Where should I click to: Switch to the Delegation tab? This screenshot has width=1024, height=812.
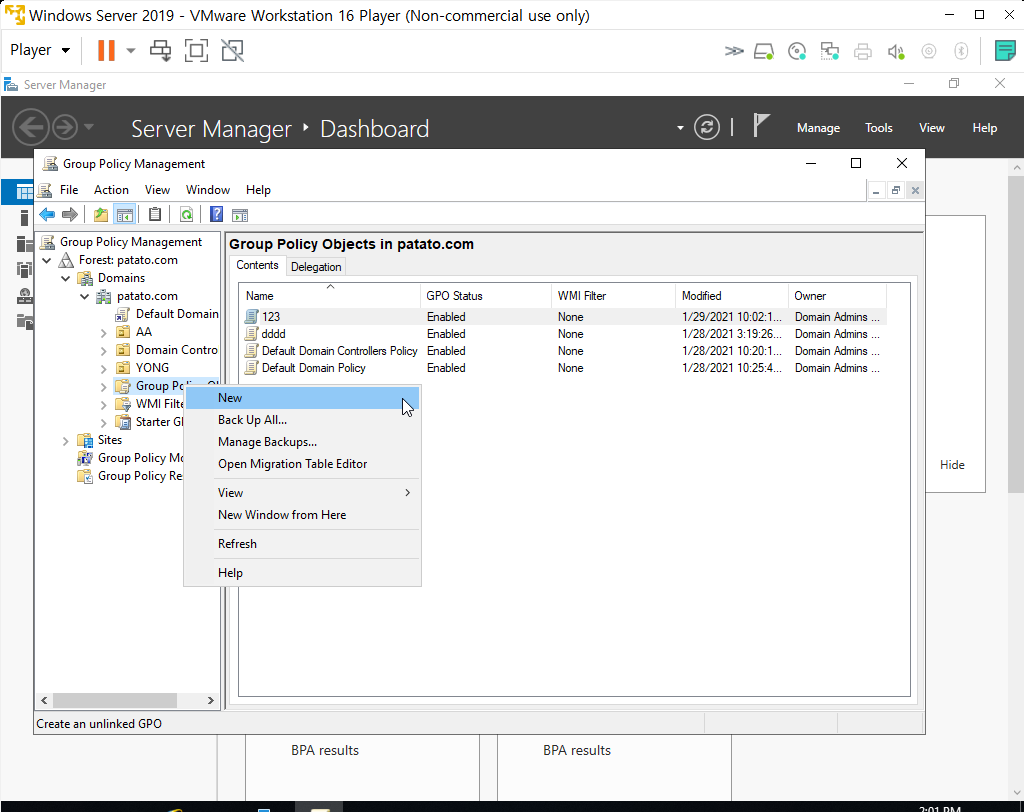(316, 267)
